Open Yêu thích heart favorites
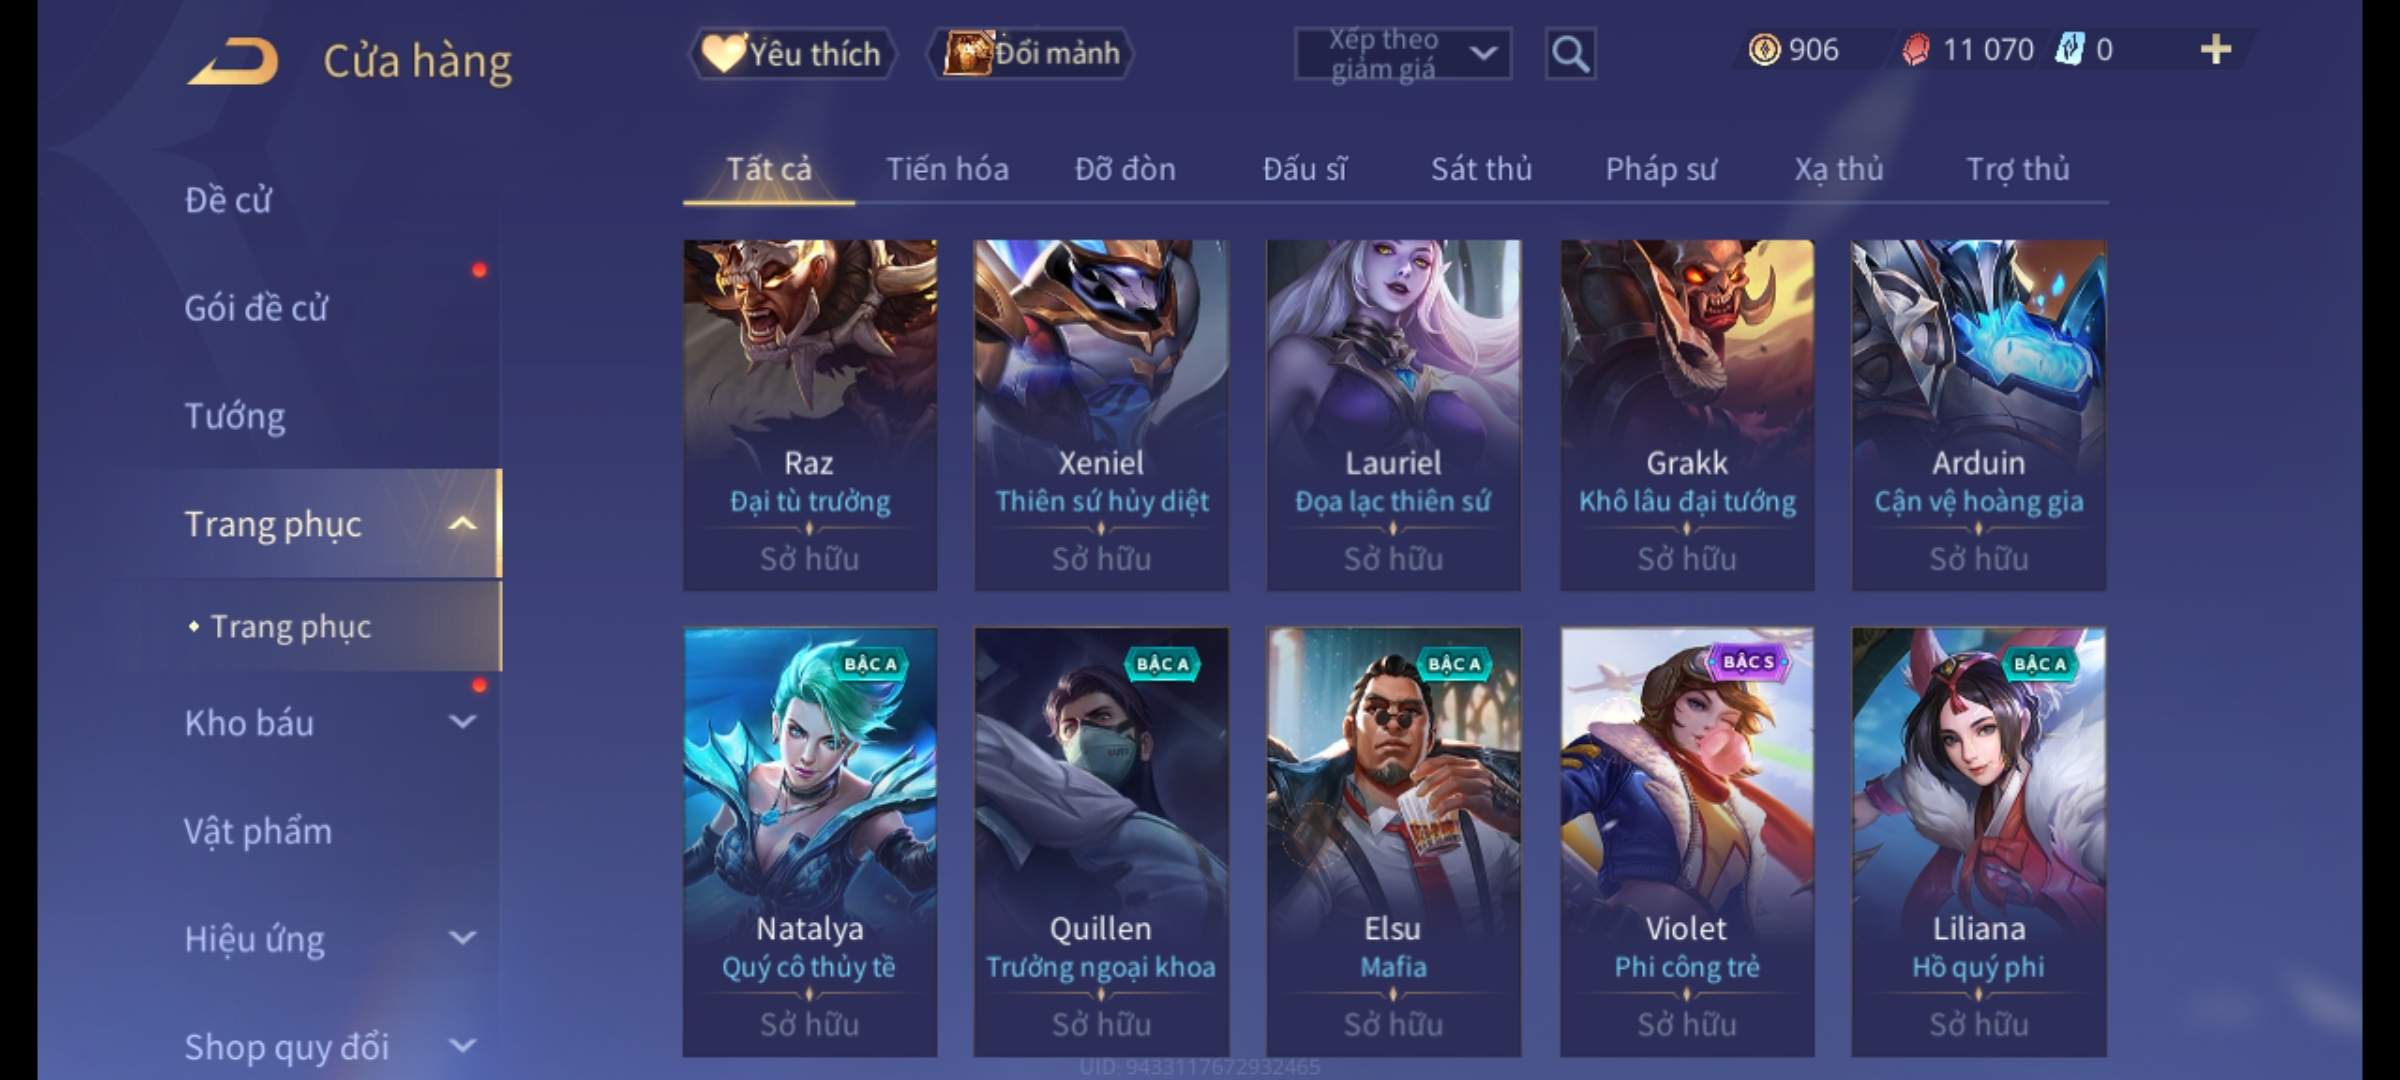This screenshot has width=2400, height=1080. point(791,53)
